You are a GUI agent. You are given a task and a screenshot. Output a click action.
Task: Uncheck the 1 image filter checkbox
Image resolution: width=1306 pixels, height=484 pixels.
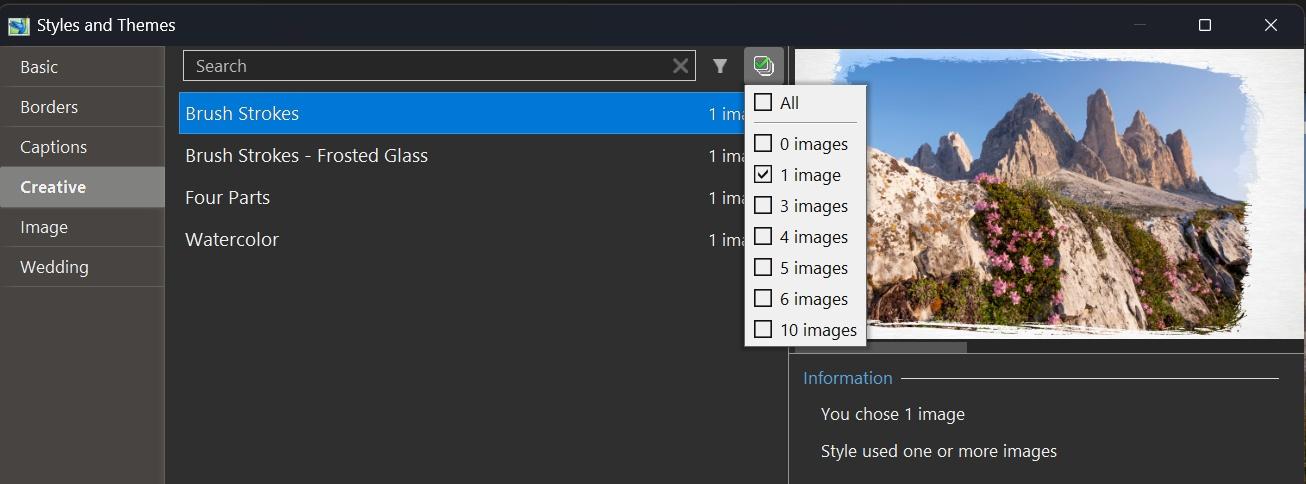(x=763, y=174)
